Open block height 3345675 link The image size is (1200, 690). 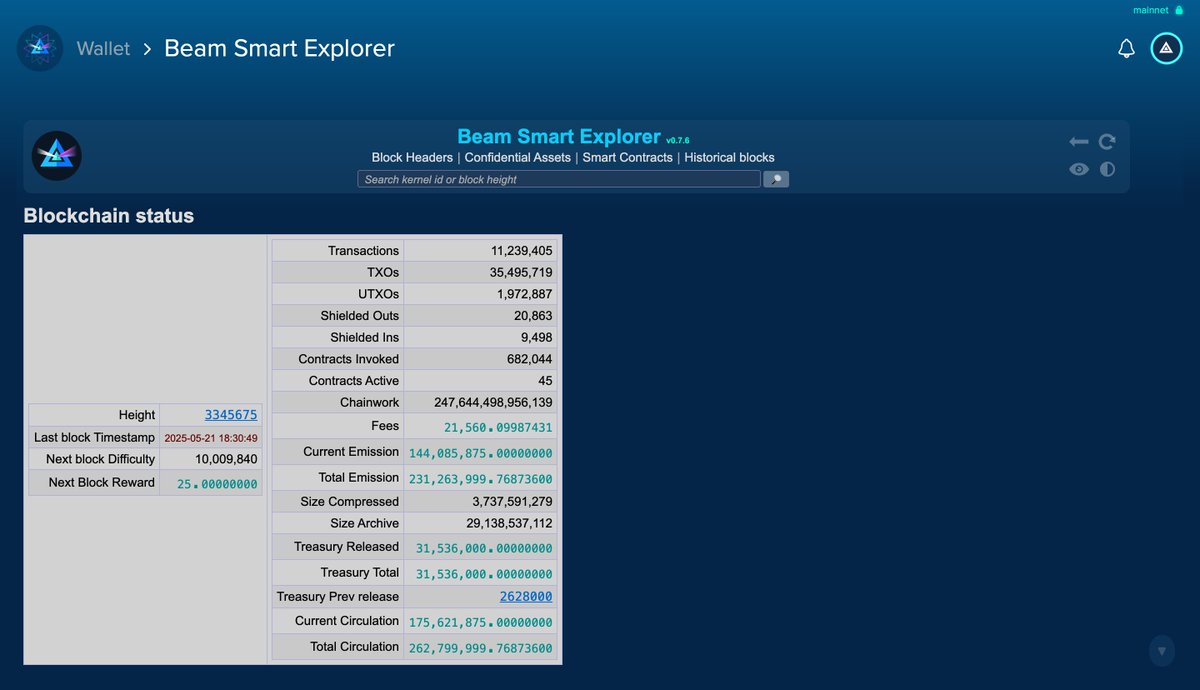click(231, 414)
